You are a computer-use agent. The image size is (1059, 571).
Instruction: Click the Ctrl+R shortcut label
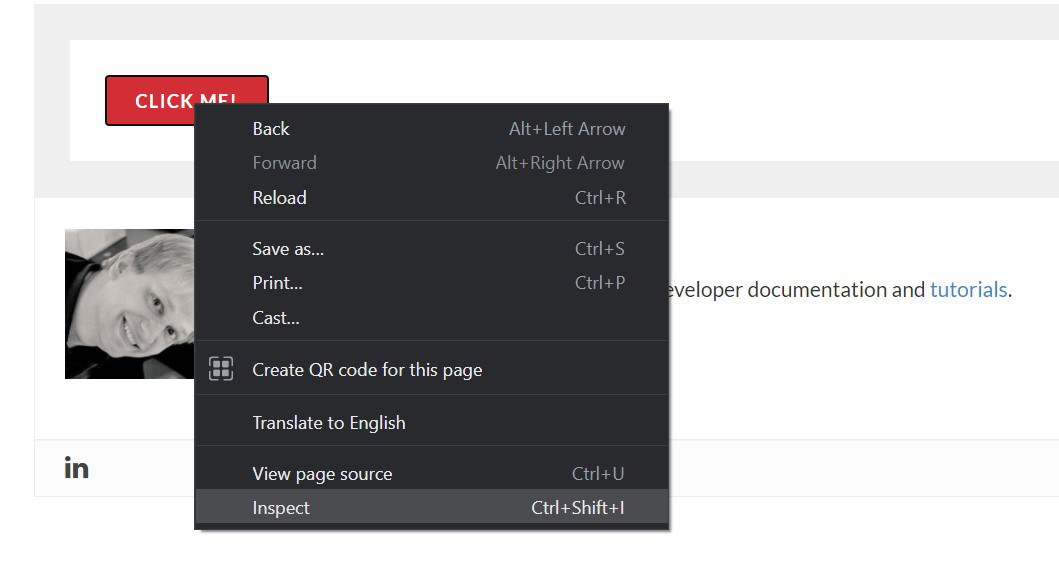point(600,198)
